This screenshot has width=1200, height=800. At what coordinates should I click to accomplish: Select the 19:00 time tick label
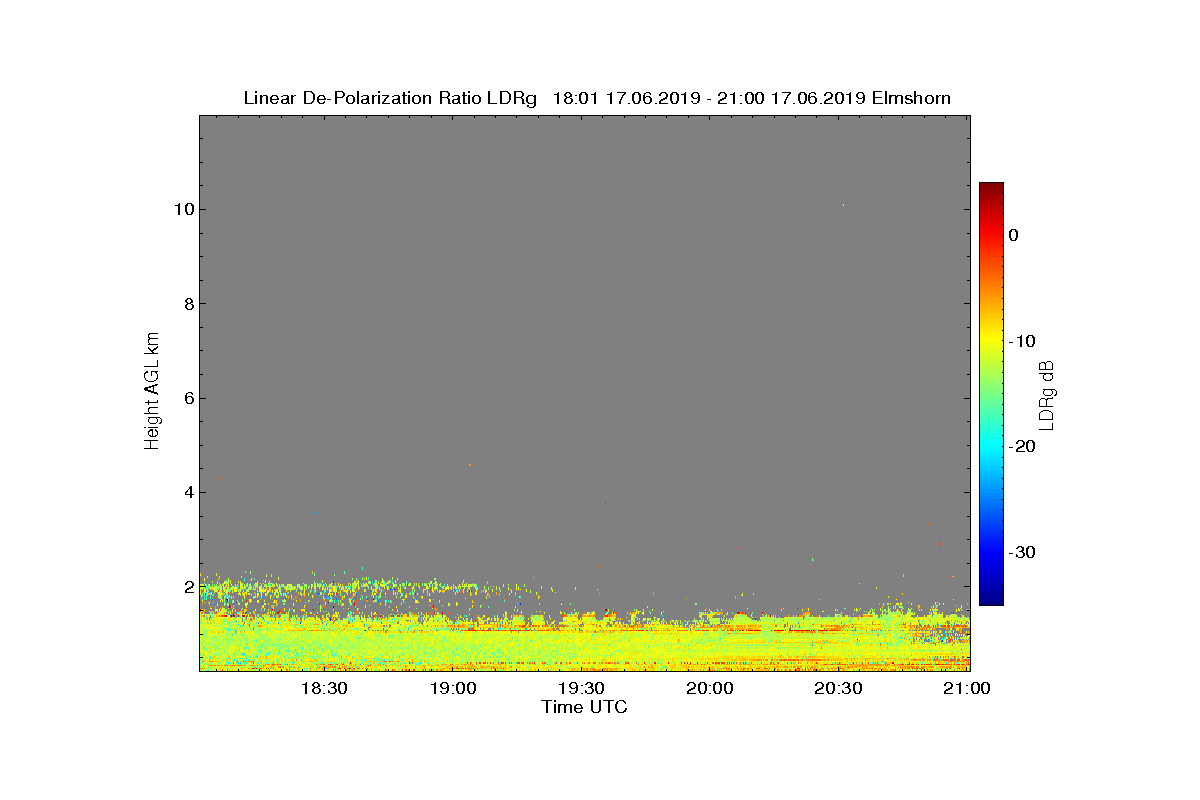[x=452, y=688]
